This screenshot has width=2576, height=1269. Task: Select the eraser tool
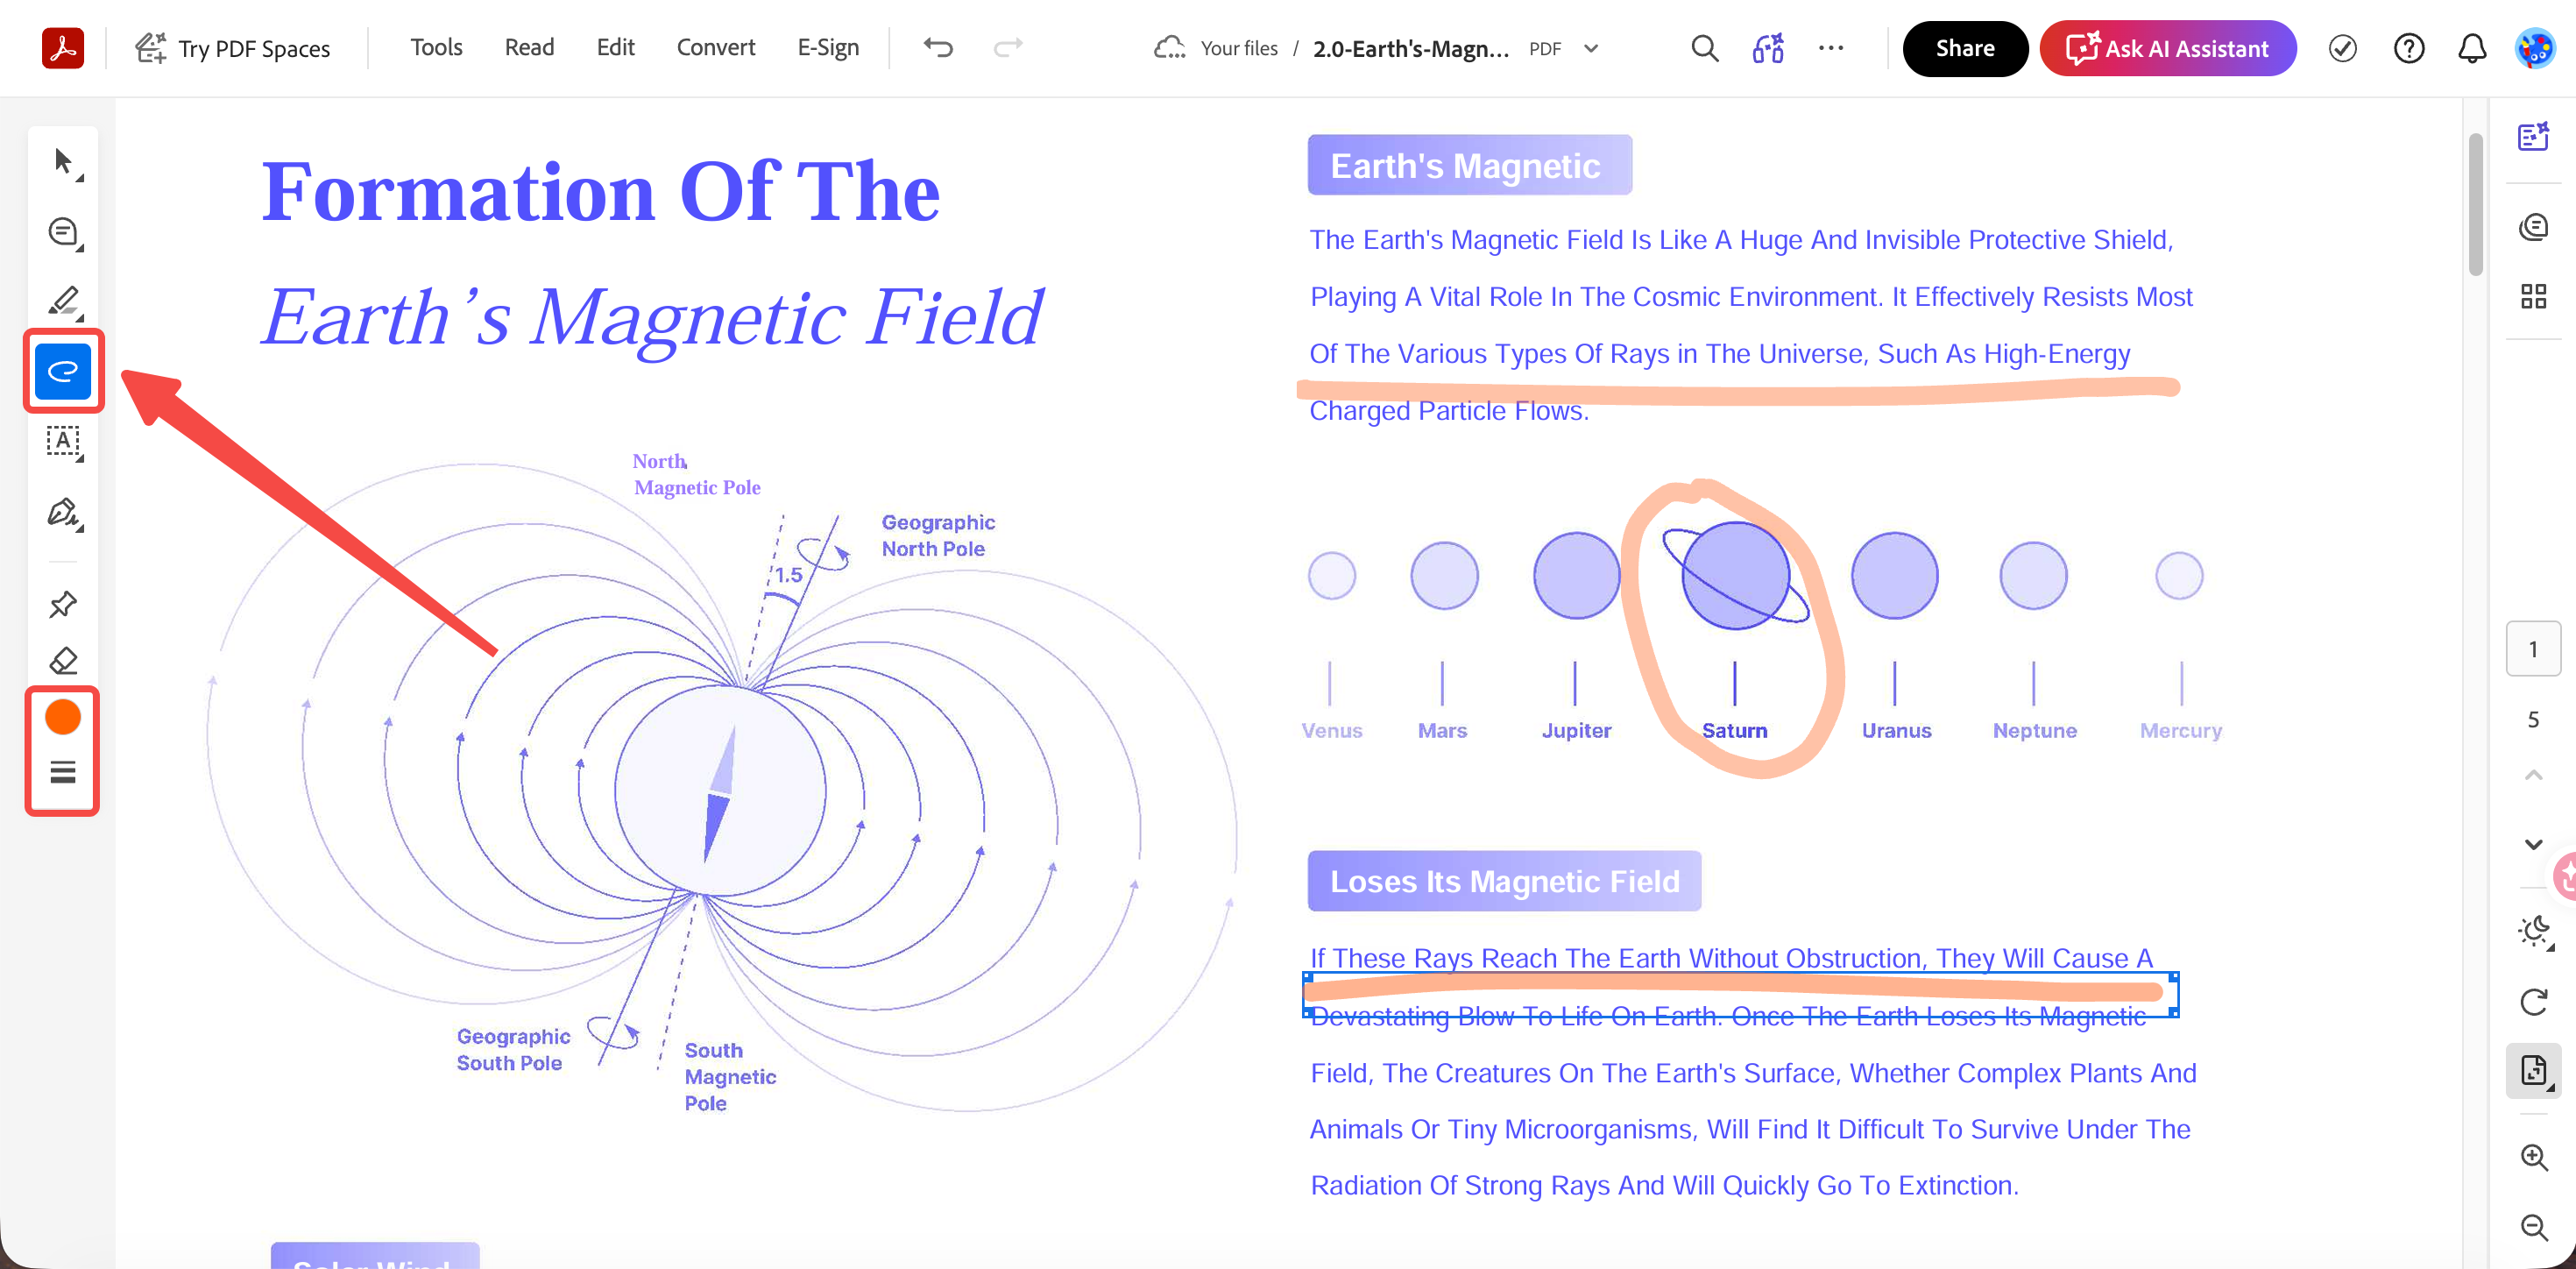tap(63, 661)
